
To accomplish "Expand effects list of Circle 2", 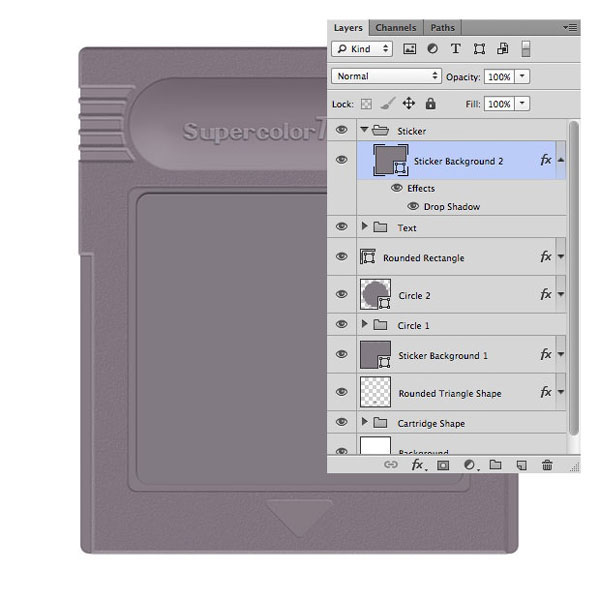I will coord(561,294).
